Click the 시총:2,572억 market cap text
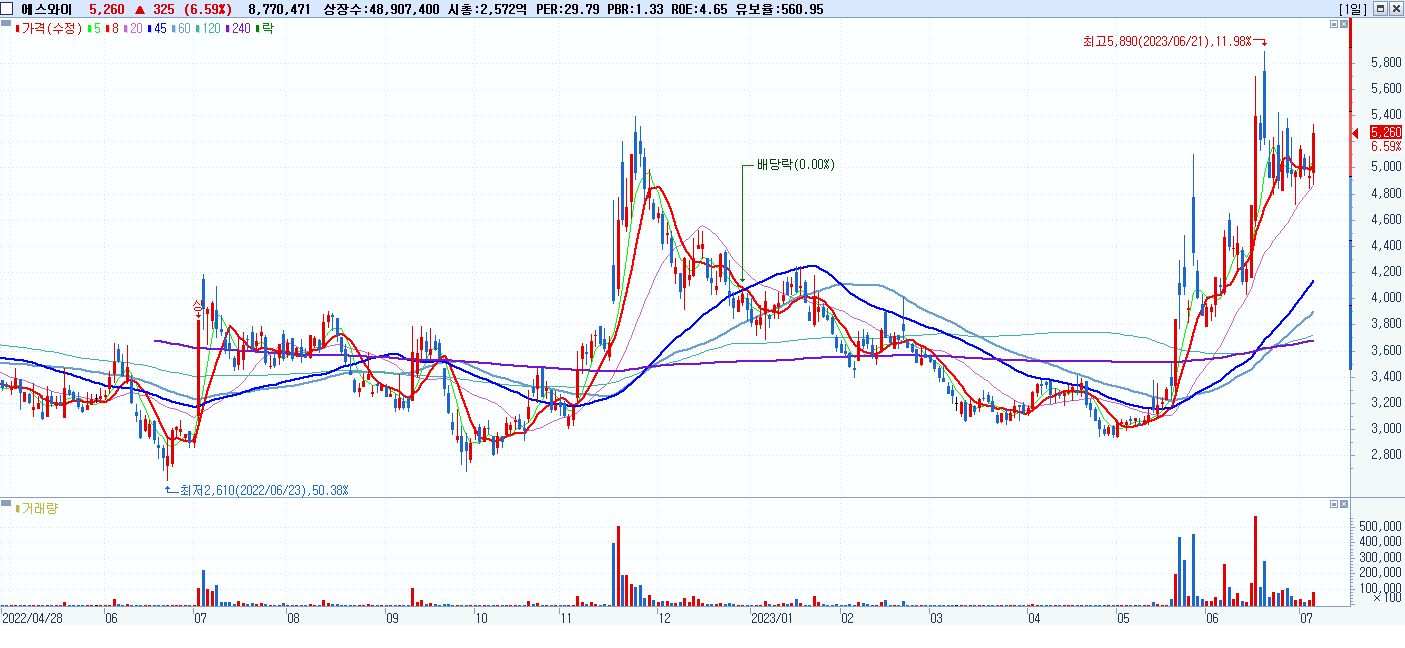The width and height of the screenshot is (1405, 648). (x=487, y=8)
